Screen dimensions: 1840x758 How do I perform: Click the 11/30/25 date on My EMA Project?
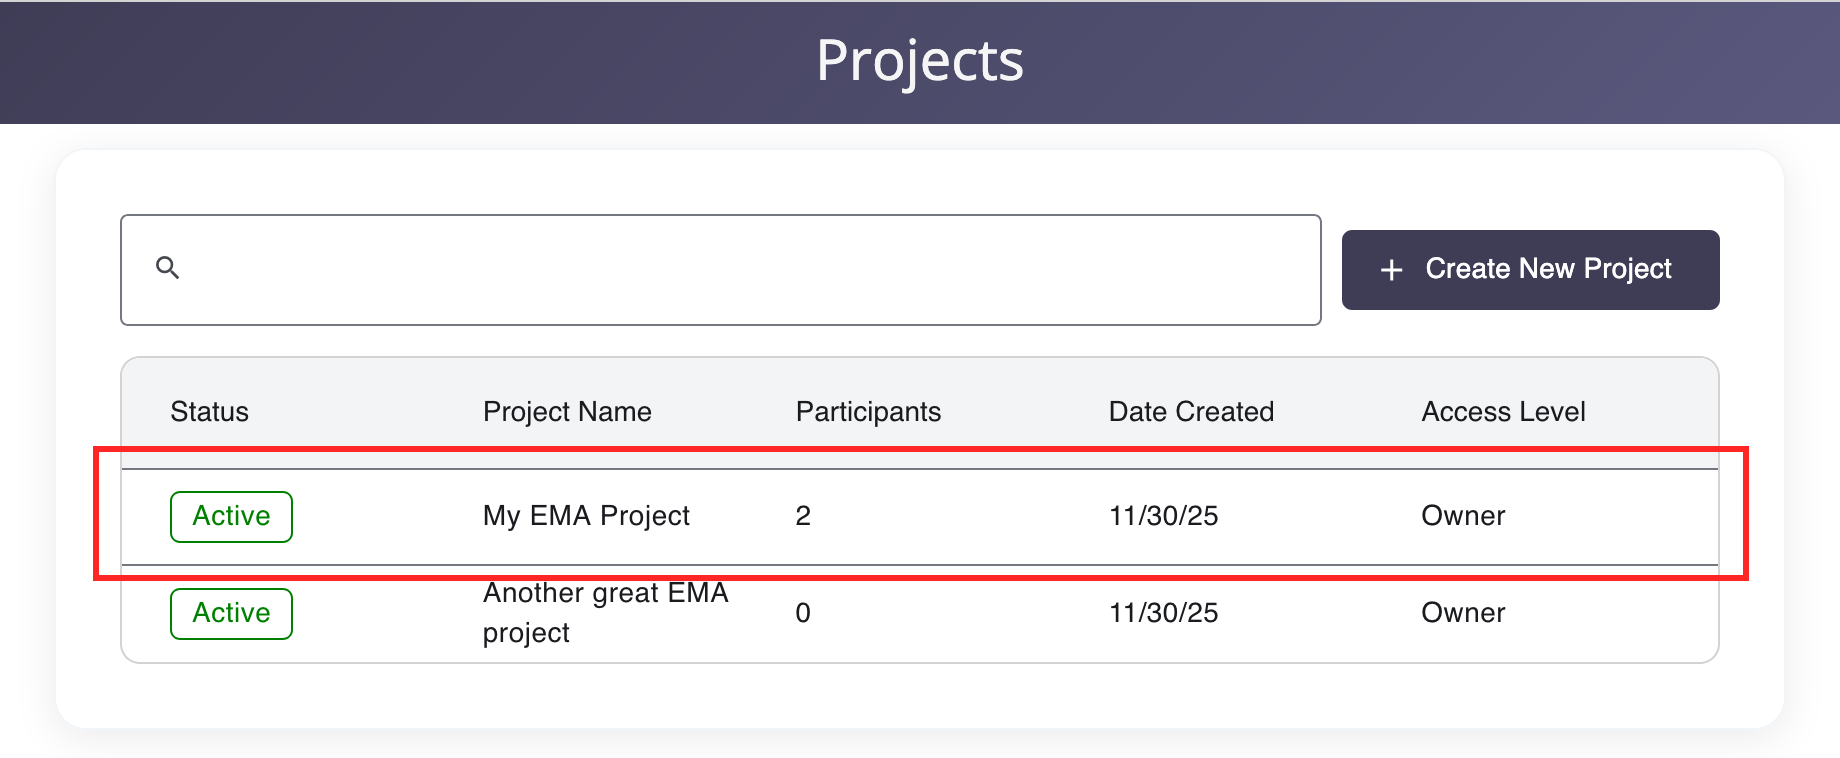click(x=1161, y=516)
